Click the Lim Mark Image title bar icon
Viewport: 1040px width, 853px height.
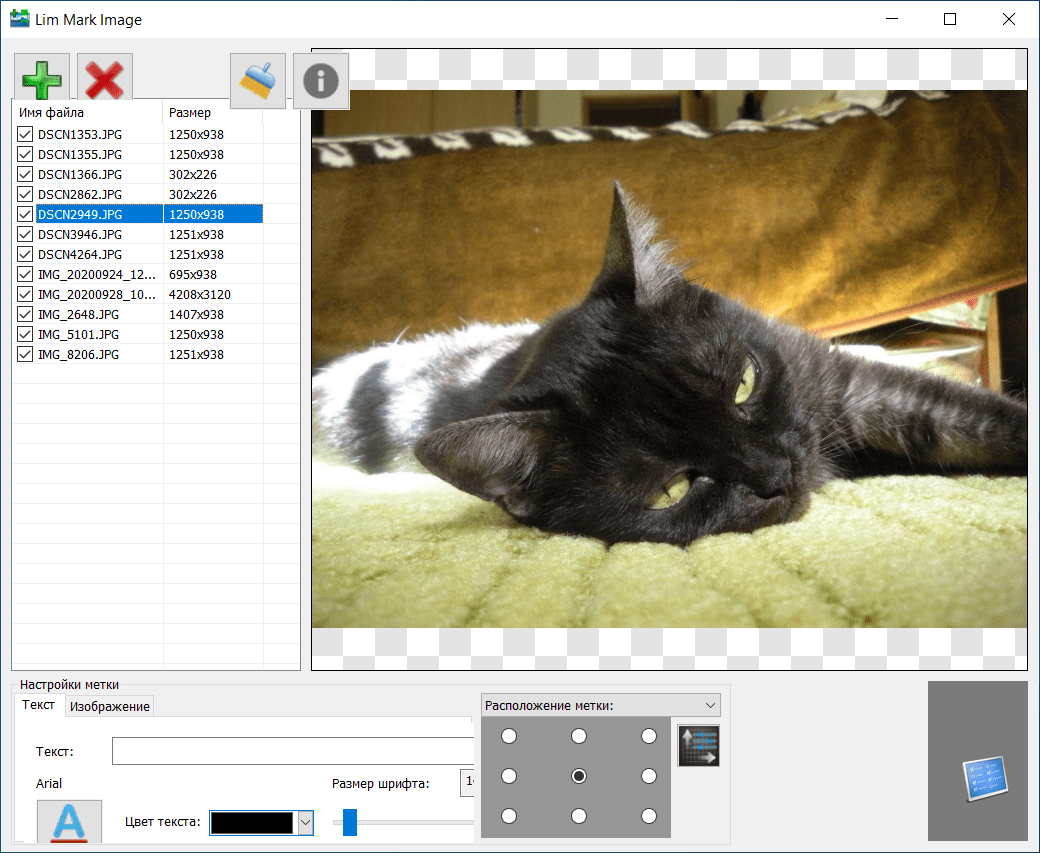point(20,19)
